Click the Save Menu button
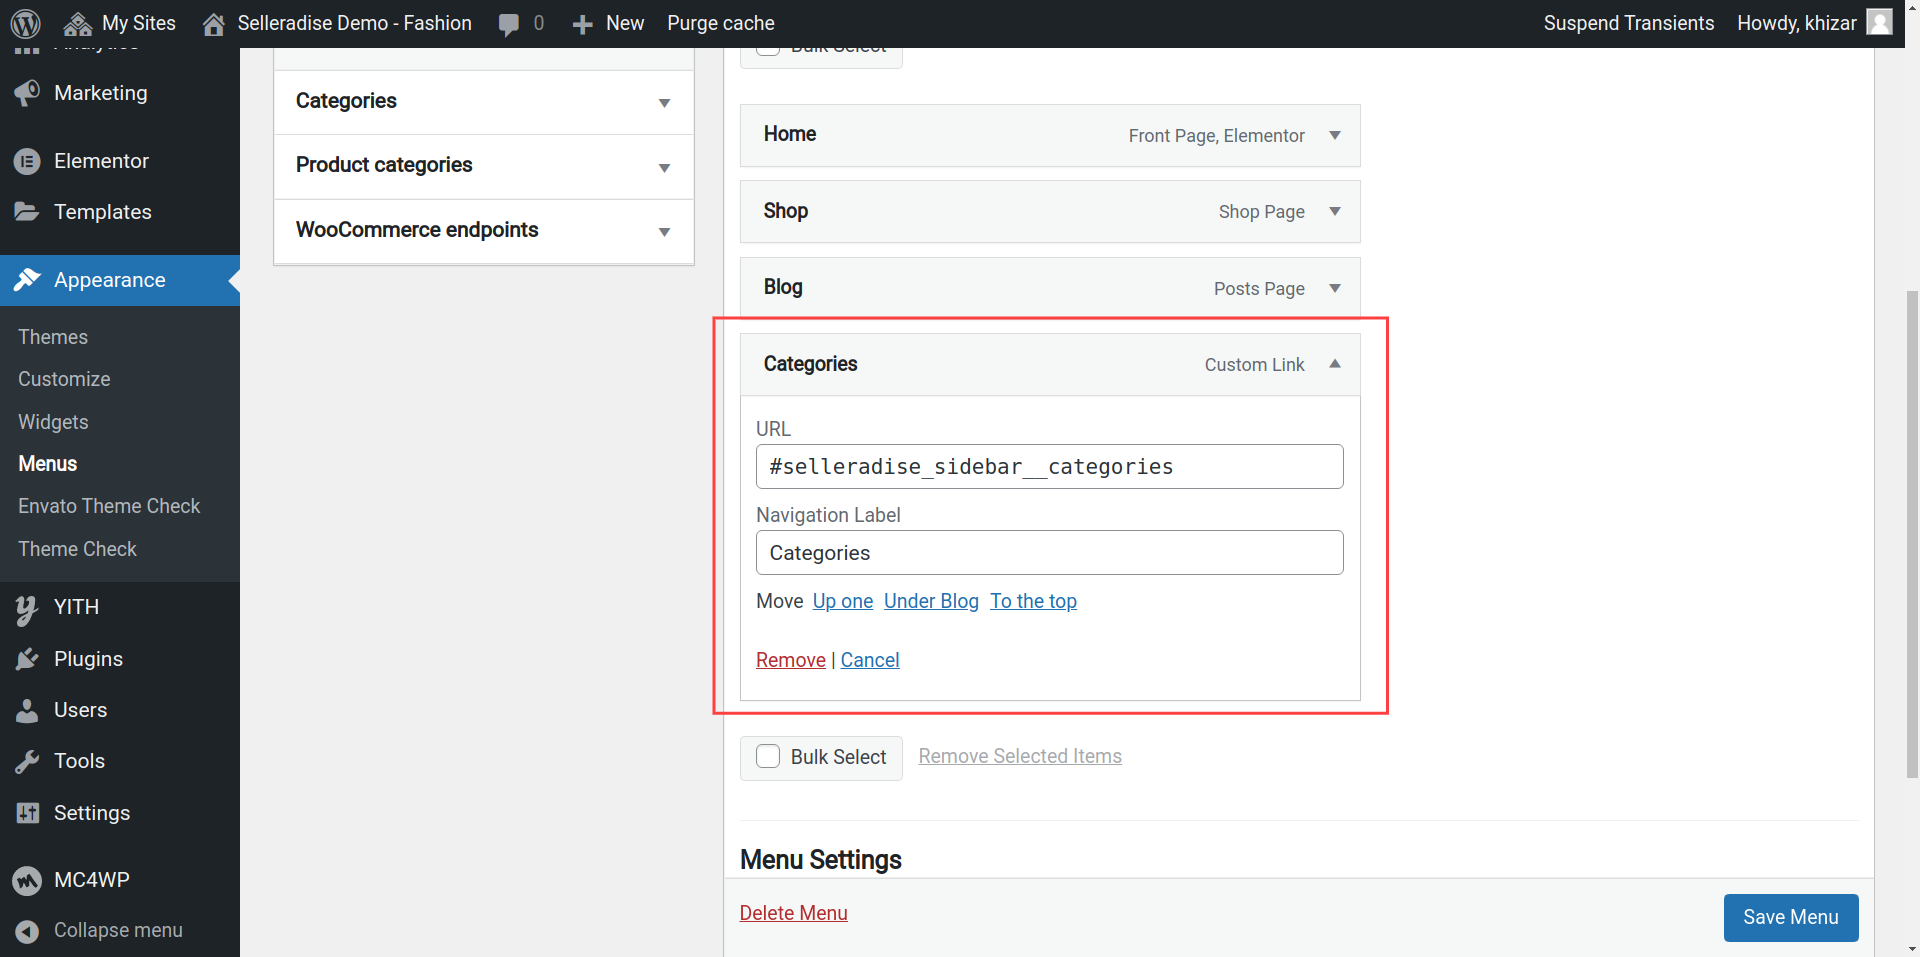This screenshot has width=1920, height=957. coord(1790,917)
